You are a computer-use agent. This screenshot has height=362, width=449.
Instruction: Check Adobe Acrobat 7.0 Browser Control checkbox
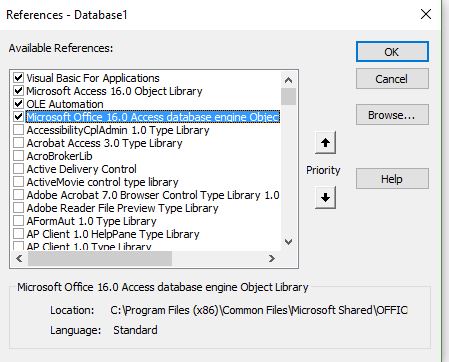18,195
